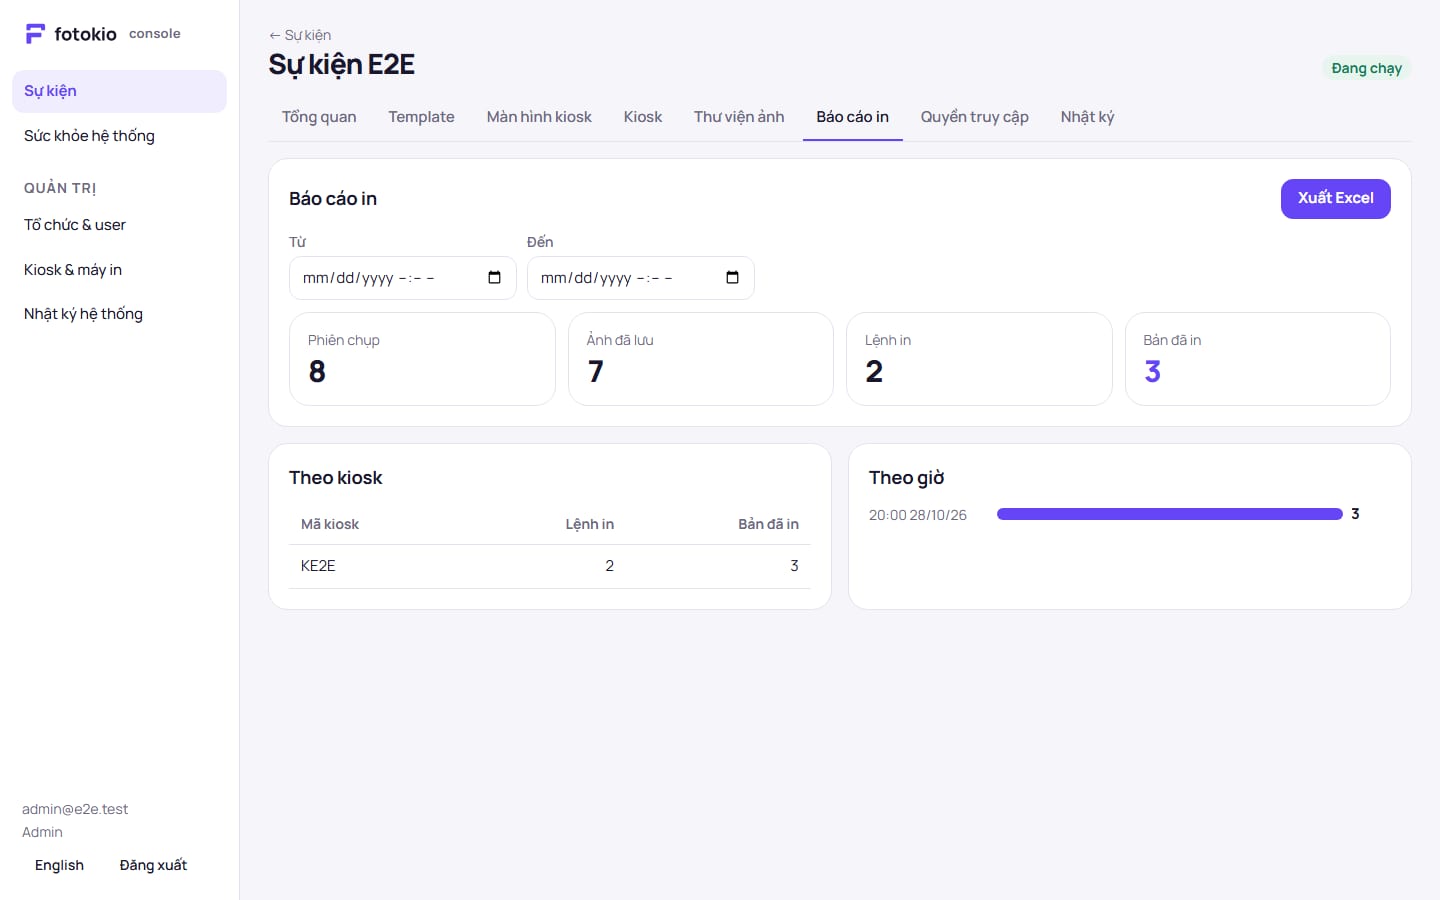Open Sức khỏe hệ thống page

pos(119,136)
